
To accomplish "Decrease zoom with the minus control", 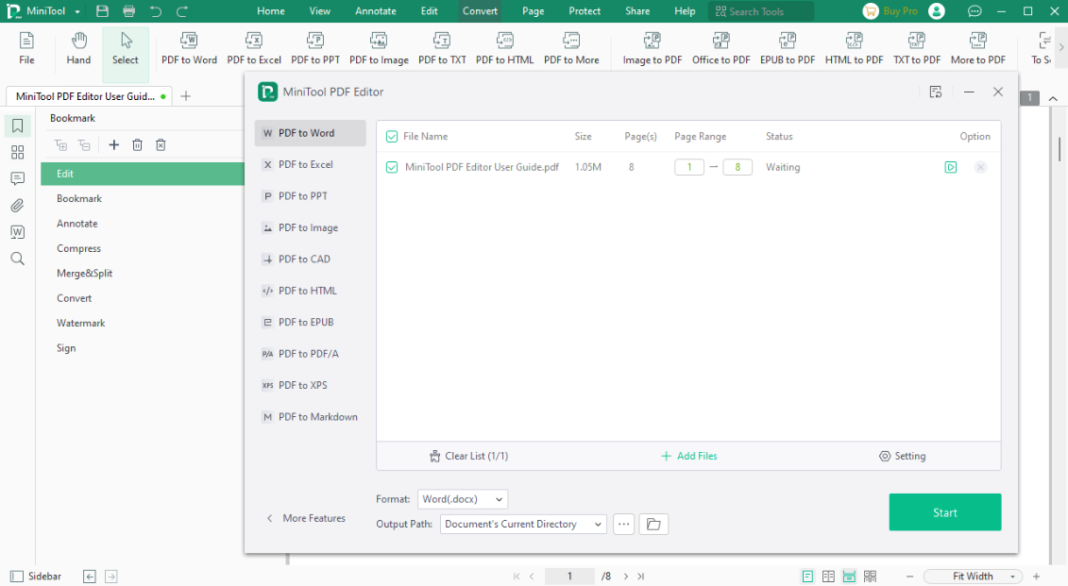I will (x=910, y=576).
